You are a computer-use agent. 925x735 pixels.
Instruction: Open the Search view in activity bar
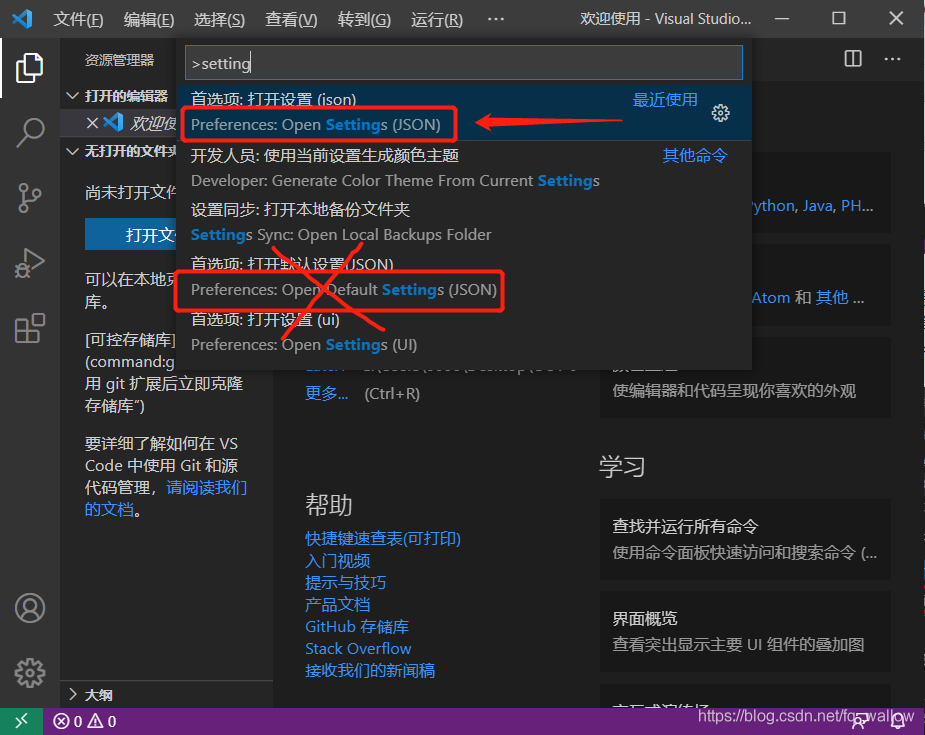coord(29,133)
